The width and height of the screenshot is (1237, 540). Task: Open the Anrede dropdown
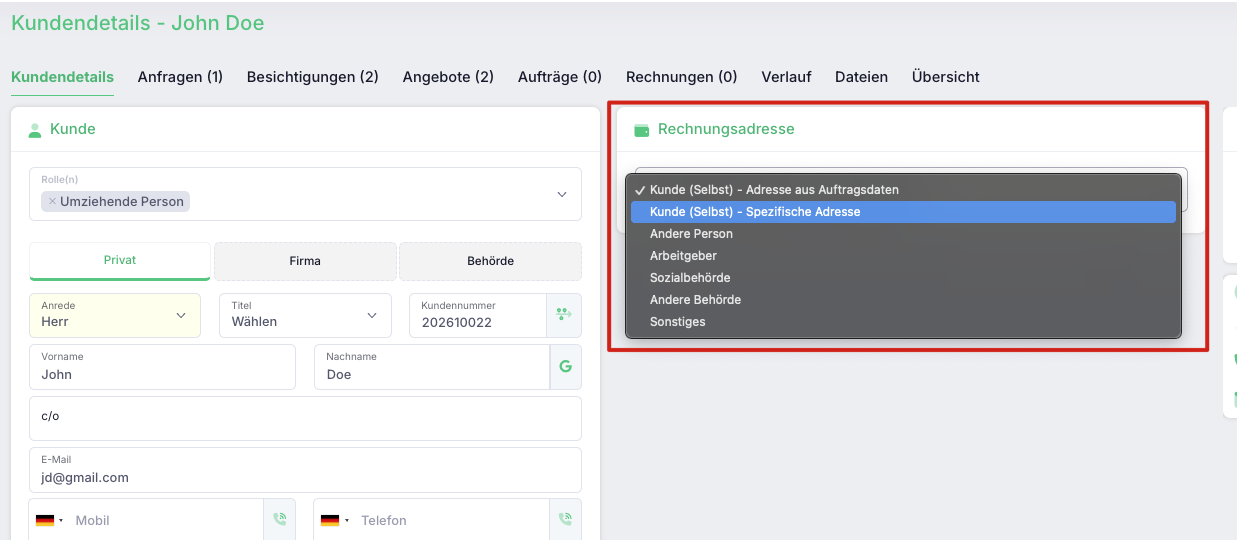(115, 315)
